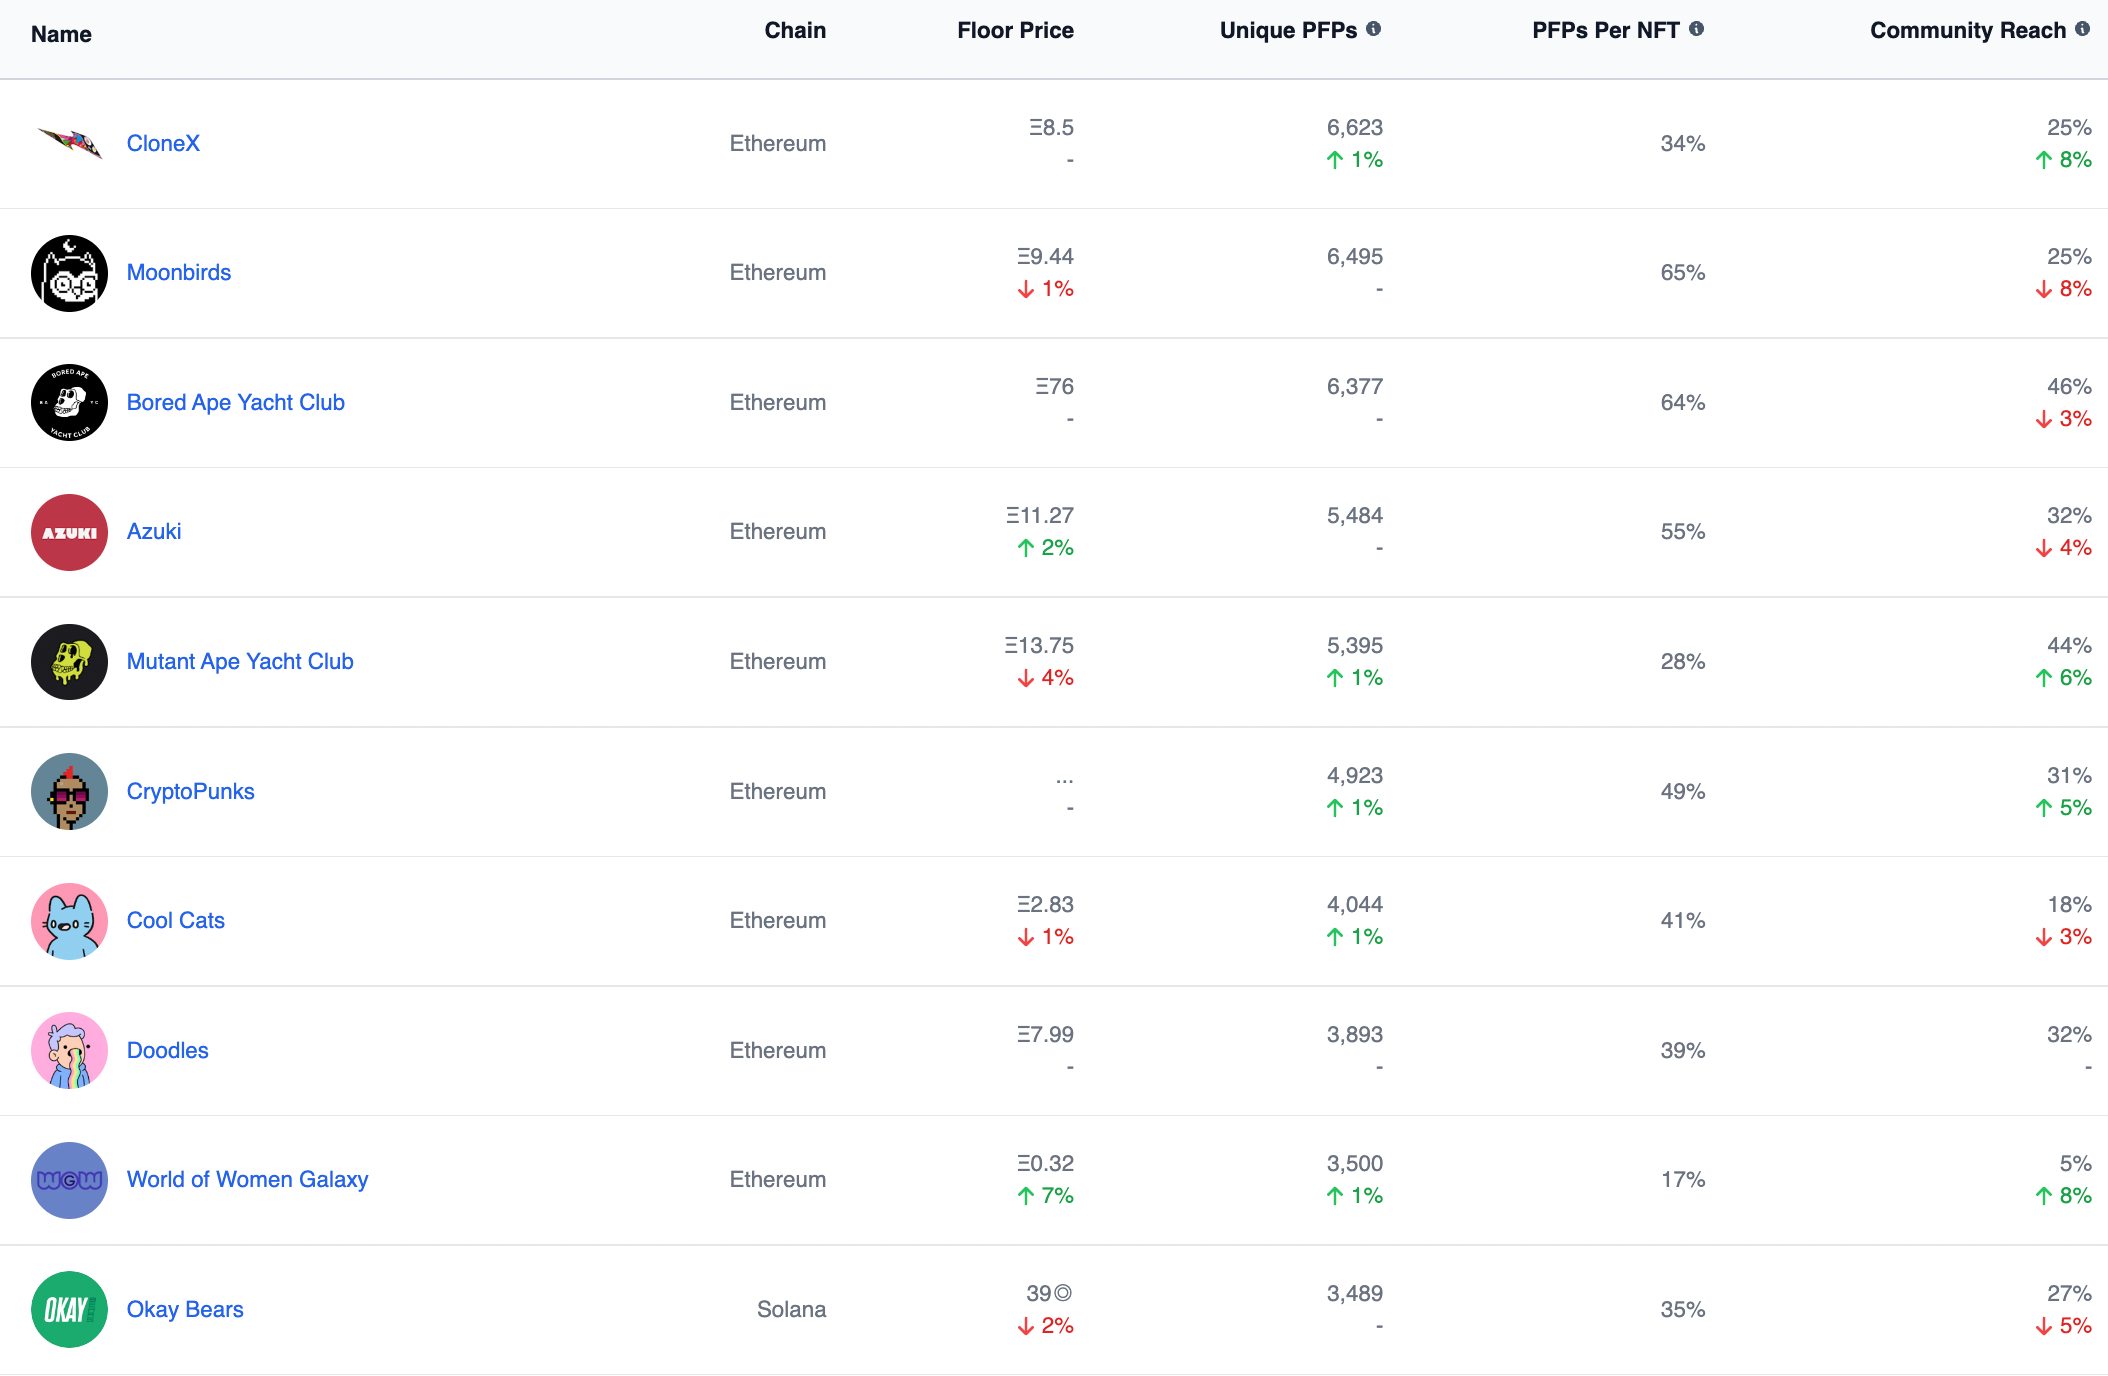Click Mutant Ape unique PFPs count 5,395
The height and width of the screenshot is (1376, 2108).
1355,645
